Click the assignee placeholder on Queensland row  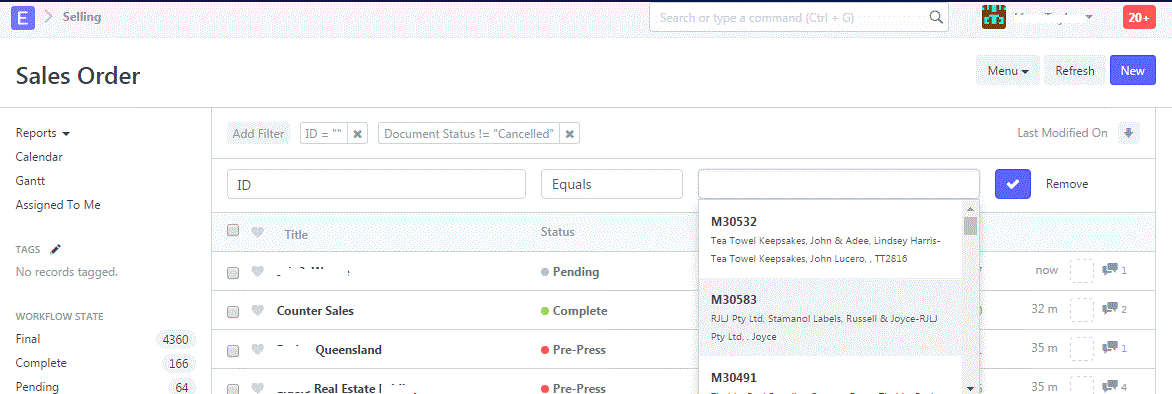[1082, 348]
